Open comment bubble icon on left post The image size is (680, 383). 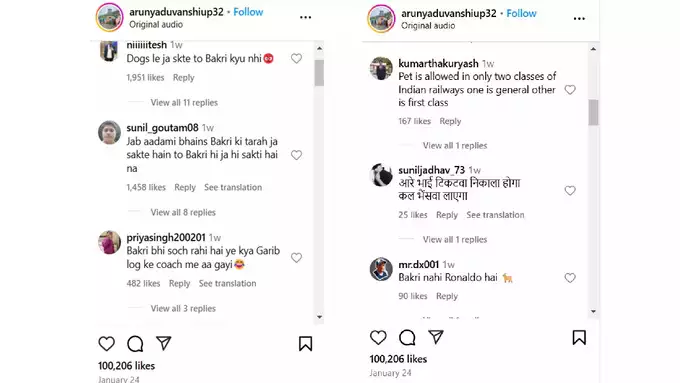[135, 344]
